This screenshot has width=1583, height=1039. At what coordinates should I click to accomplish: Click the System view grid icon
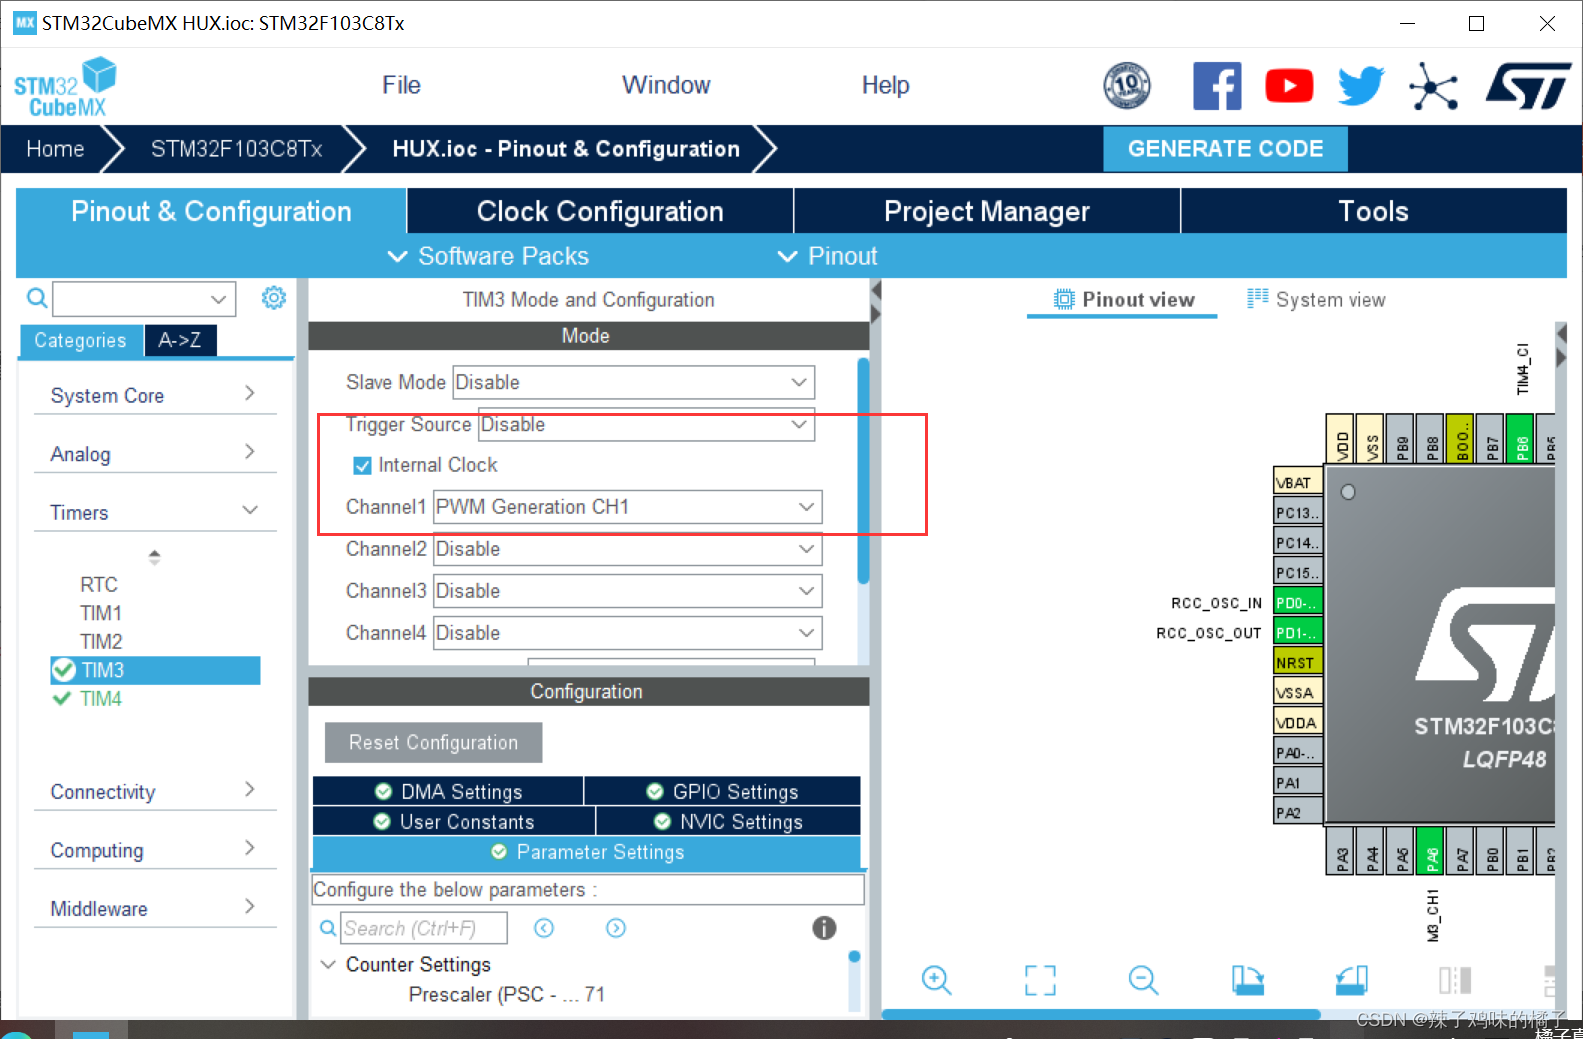pos(1257,298)
